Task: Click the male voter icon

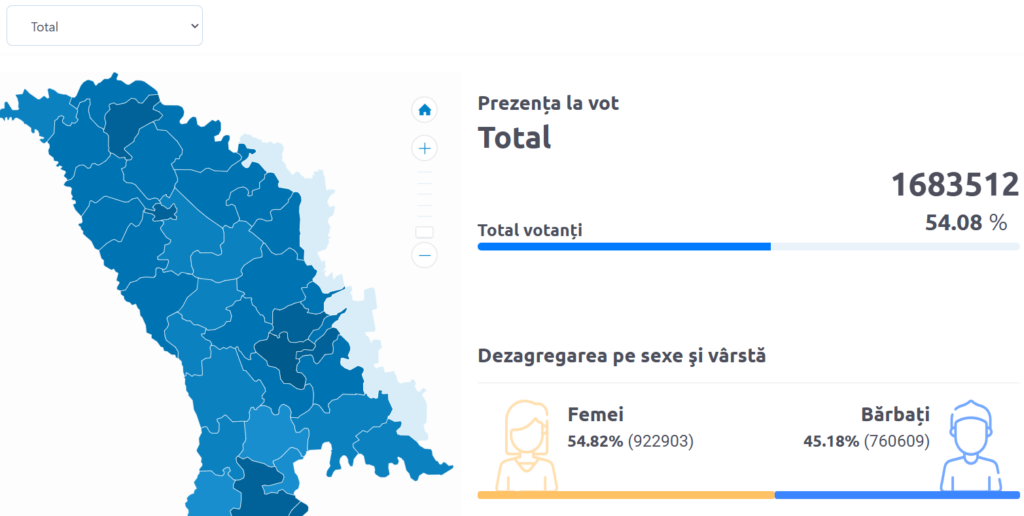Action: [x=971, y=446]
